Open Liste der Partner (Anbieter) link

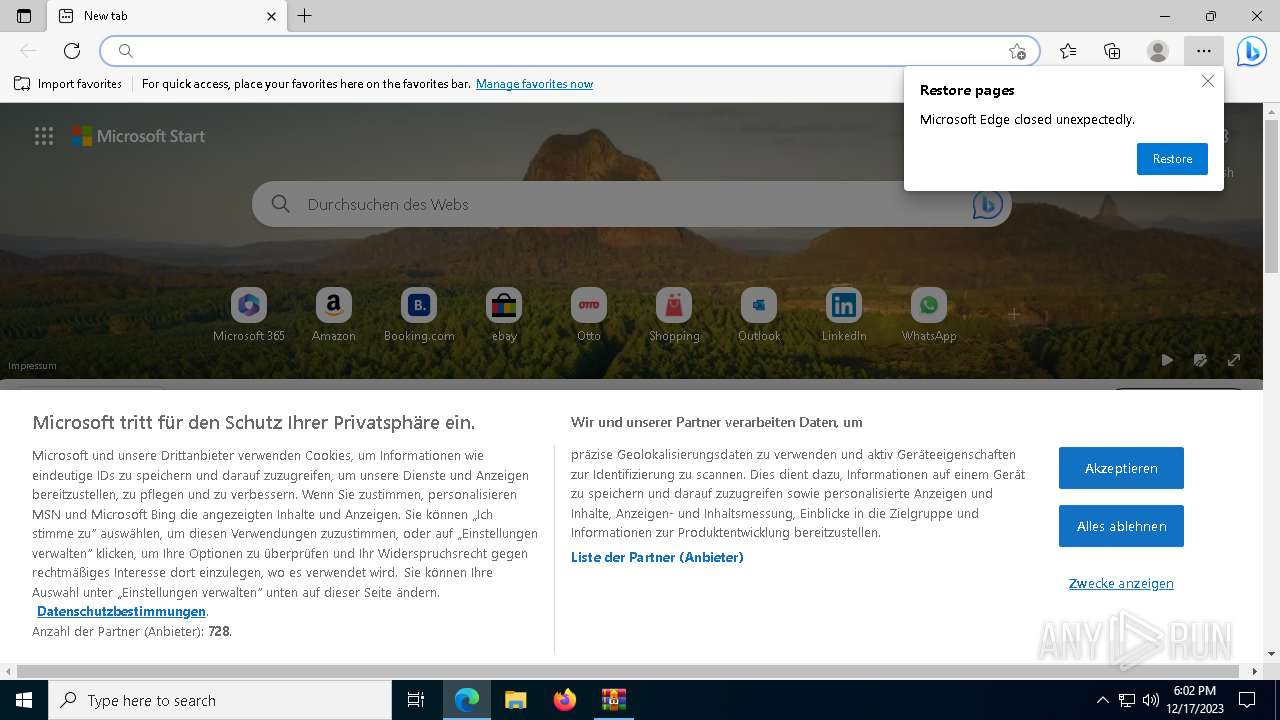tap(657, 558)
